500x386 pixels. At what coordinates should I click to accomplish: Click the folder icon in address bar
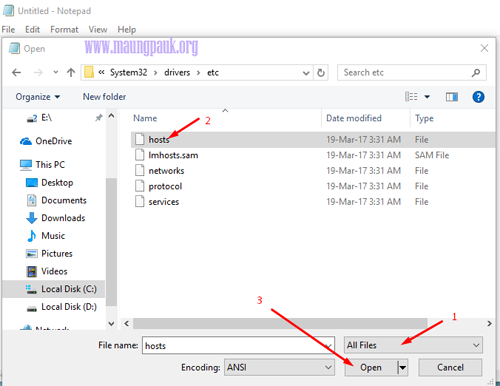coord(89,72)
